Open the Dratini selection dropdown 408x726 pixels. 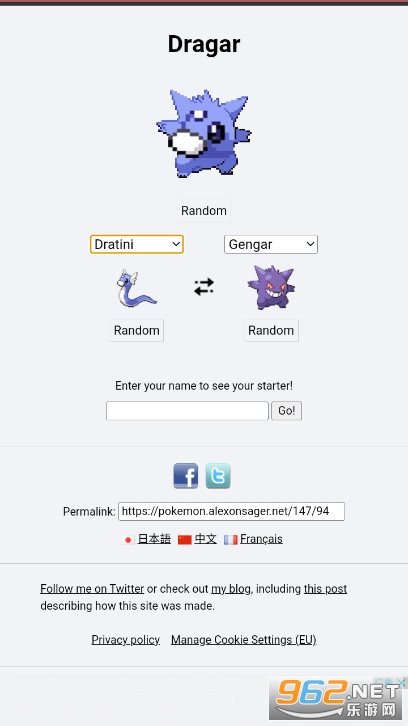137,244
